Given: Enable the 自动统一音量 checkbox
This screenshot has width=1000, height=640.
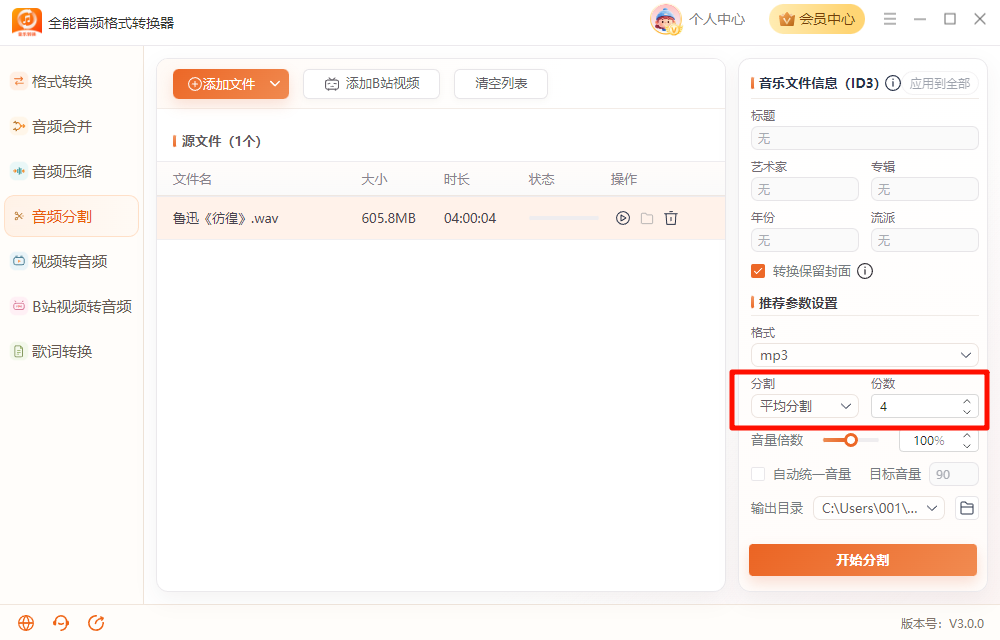Looking at the screenshot, I should click(758, 474).
